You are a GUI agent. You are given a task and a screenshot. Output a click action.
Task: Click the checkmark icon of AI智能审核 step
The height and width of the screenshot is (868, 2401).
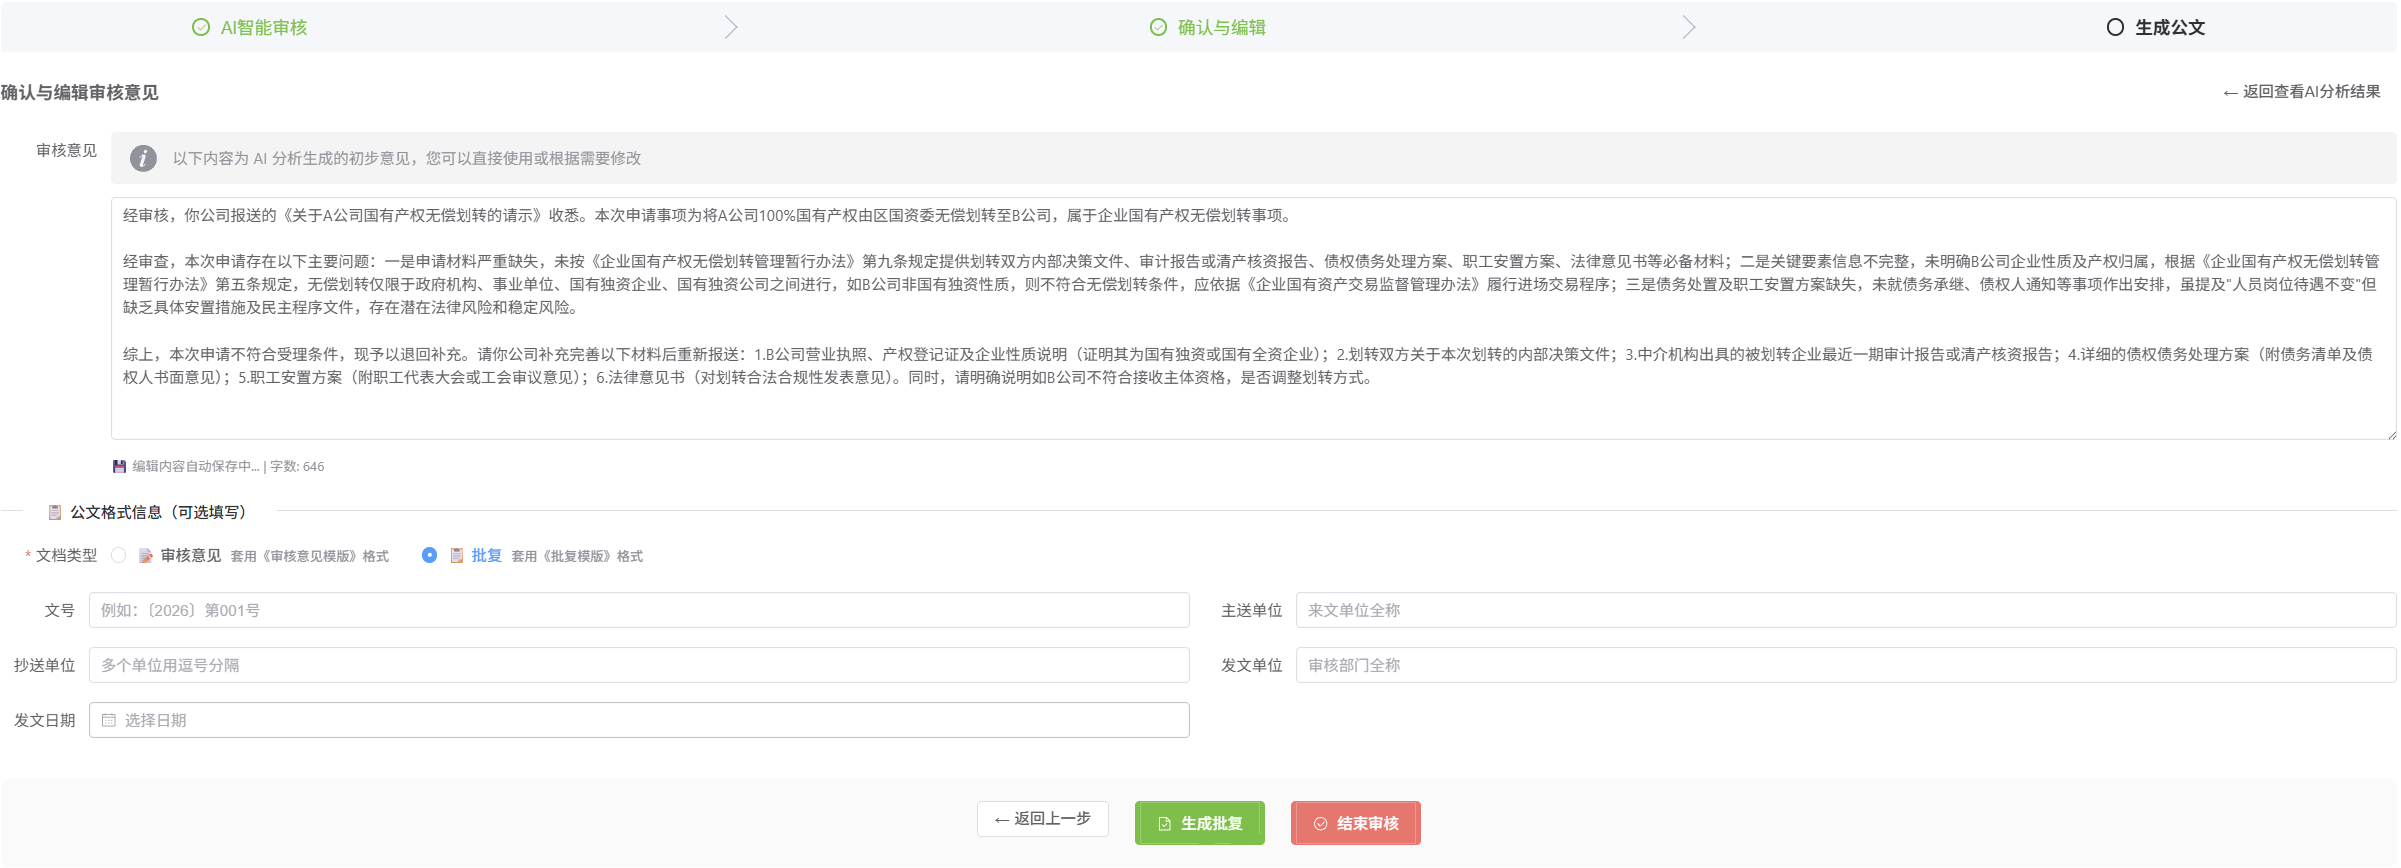[x=201, y=27]
